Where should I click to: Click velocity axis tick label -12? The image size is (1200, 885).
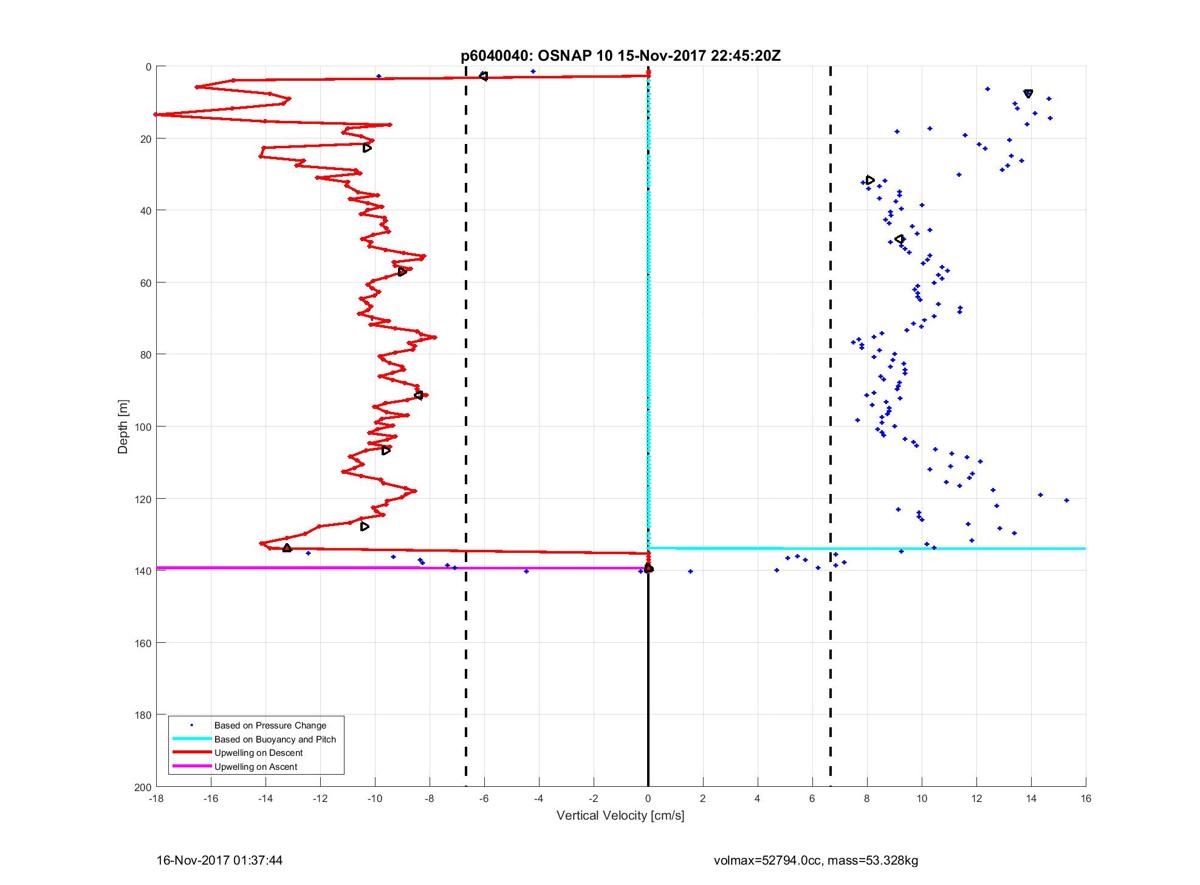[320, 799]
